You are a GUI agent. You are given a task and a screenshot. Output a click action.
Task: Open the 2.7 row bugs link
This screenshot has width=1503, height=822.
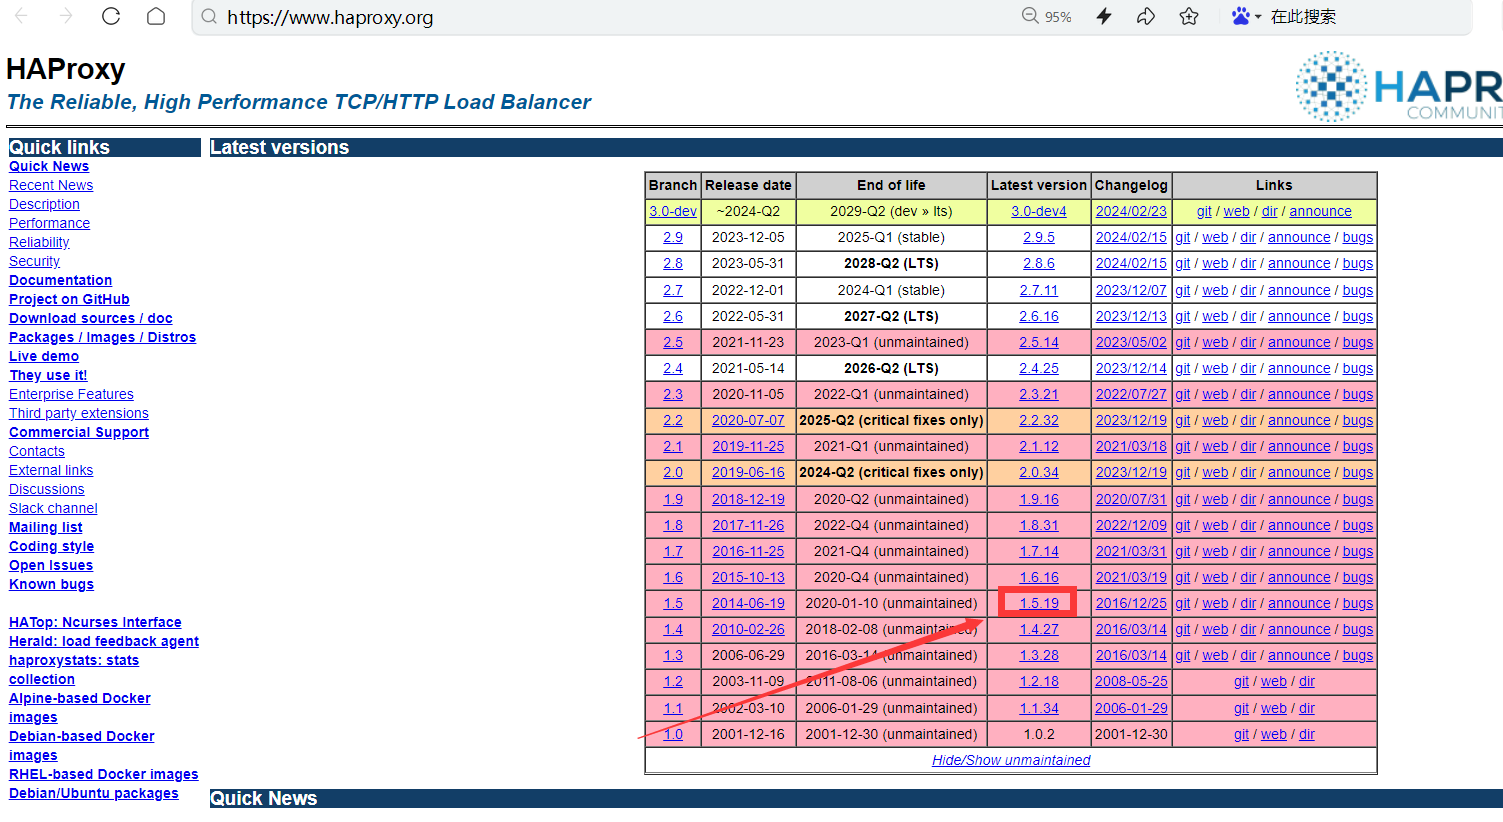point(1358,290)
